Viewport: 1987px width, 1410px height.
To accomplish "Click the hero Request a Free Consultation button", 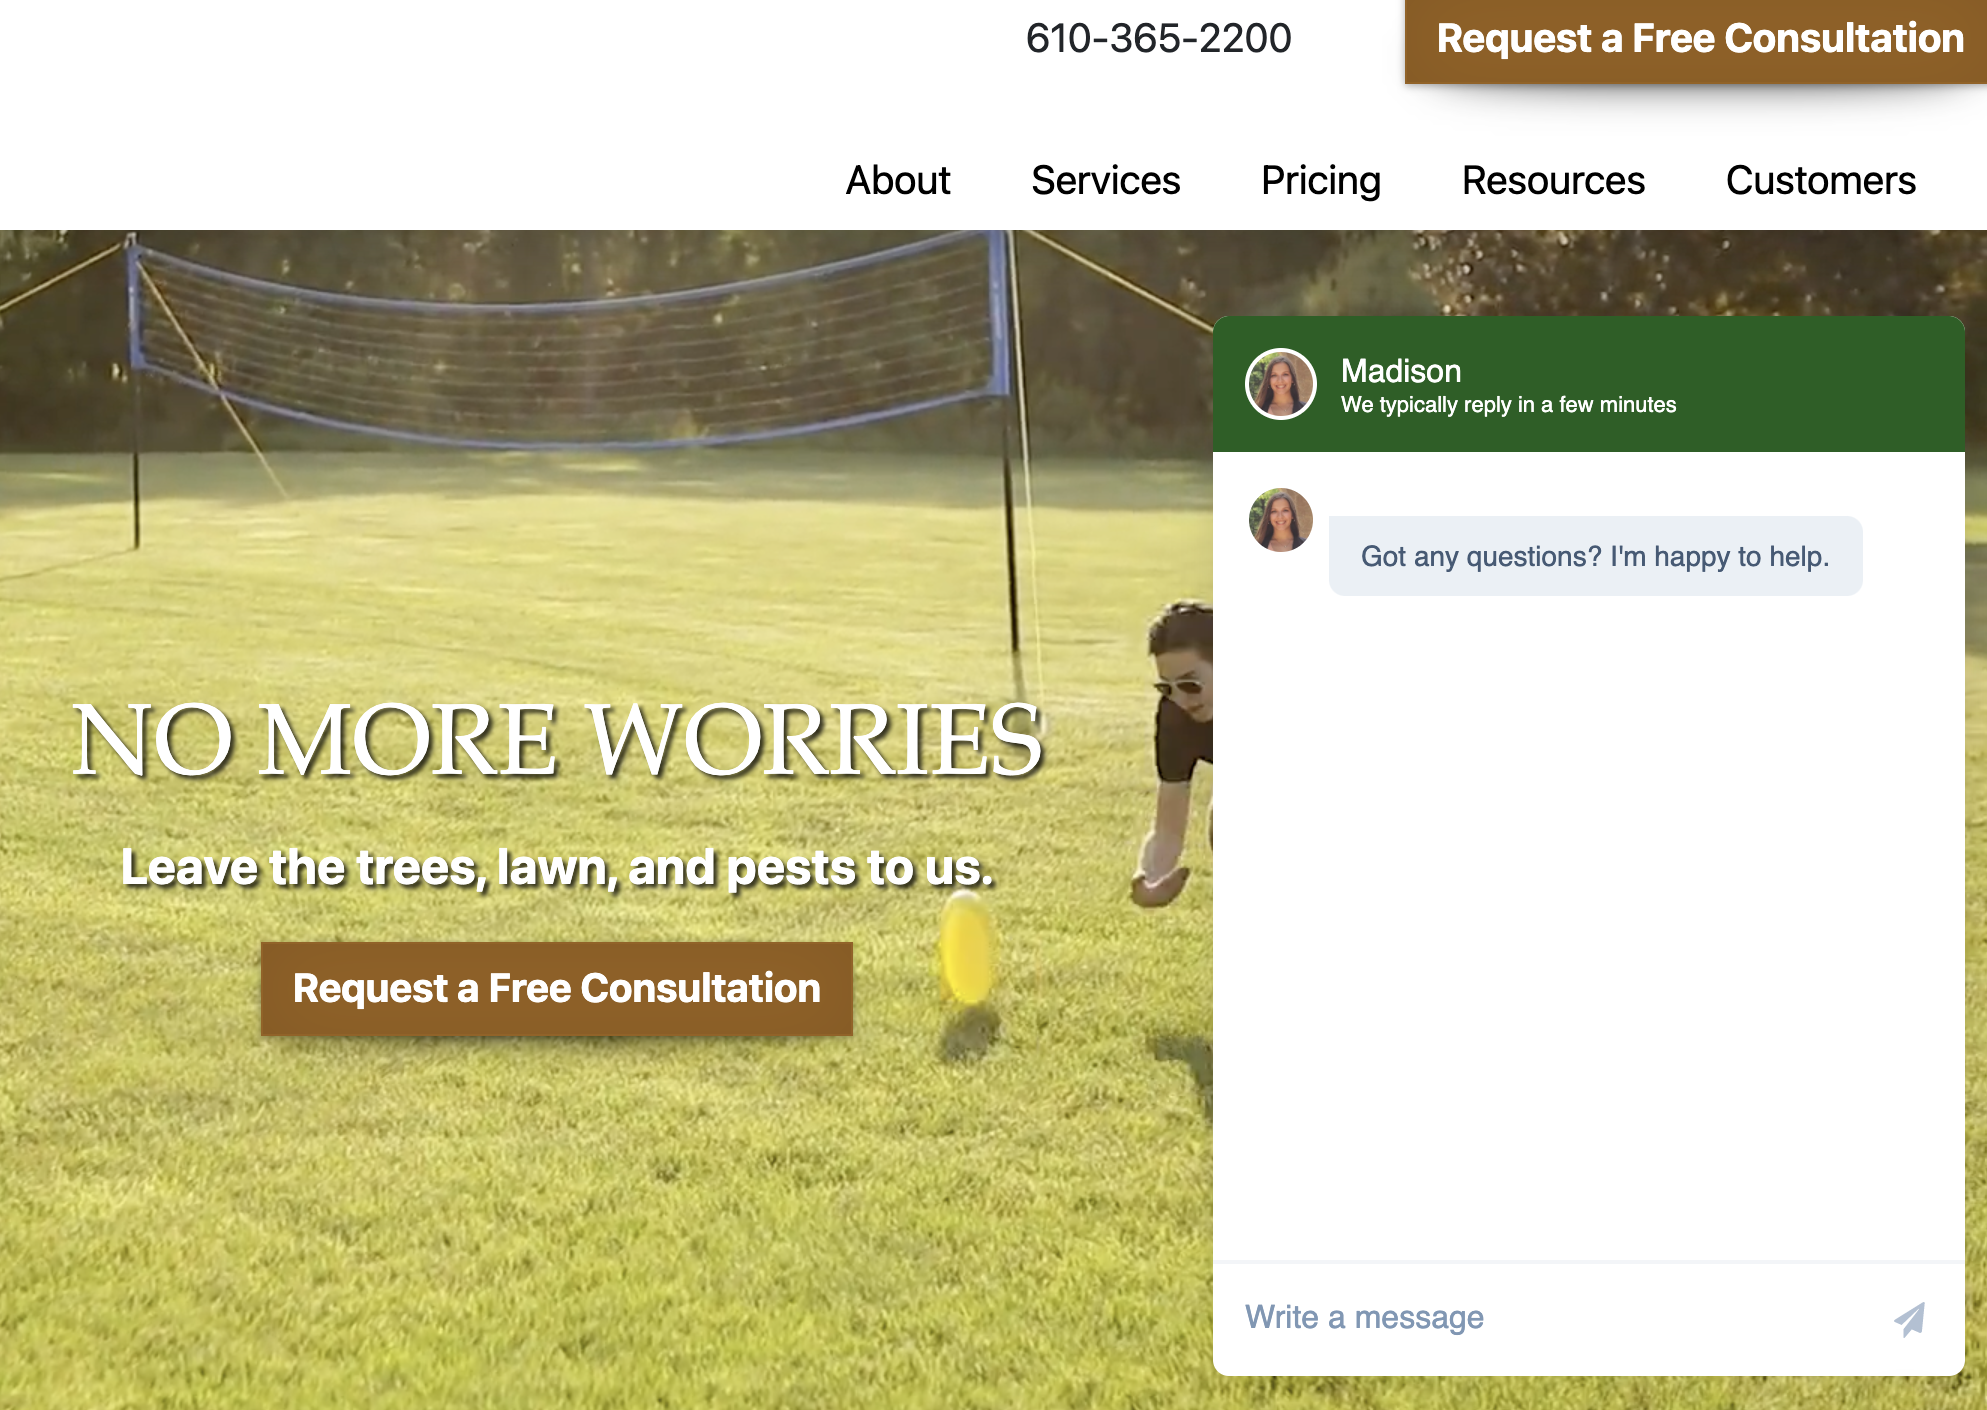I will 556,986.
